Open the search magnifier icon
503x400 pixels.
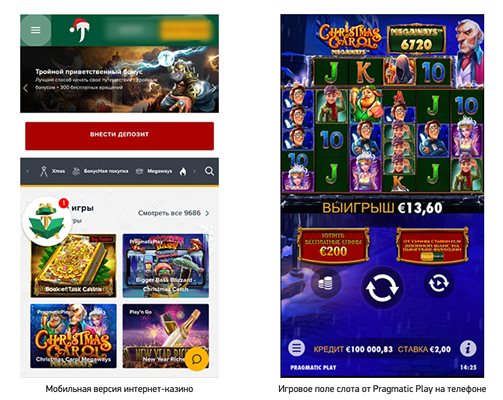tap(209, 171)
